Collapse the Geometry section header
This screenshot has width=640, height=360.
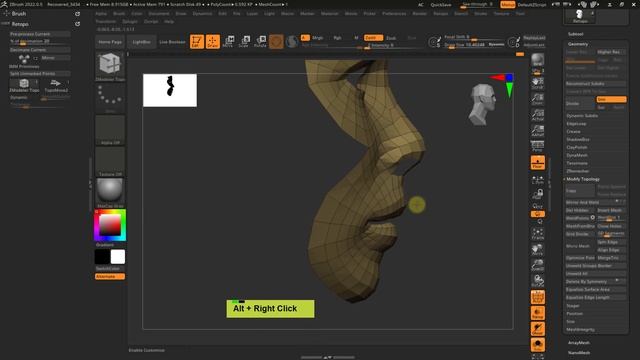pyautogui.click(x=578, y=44)
